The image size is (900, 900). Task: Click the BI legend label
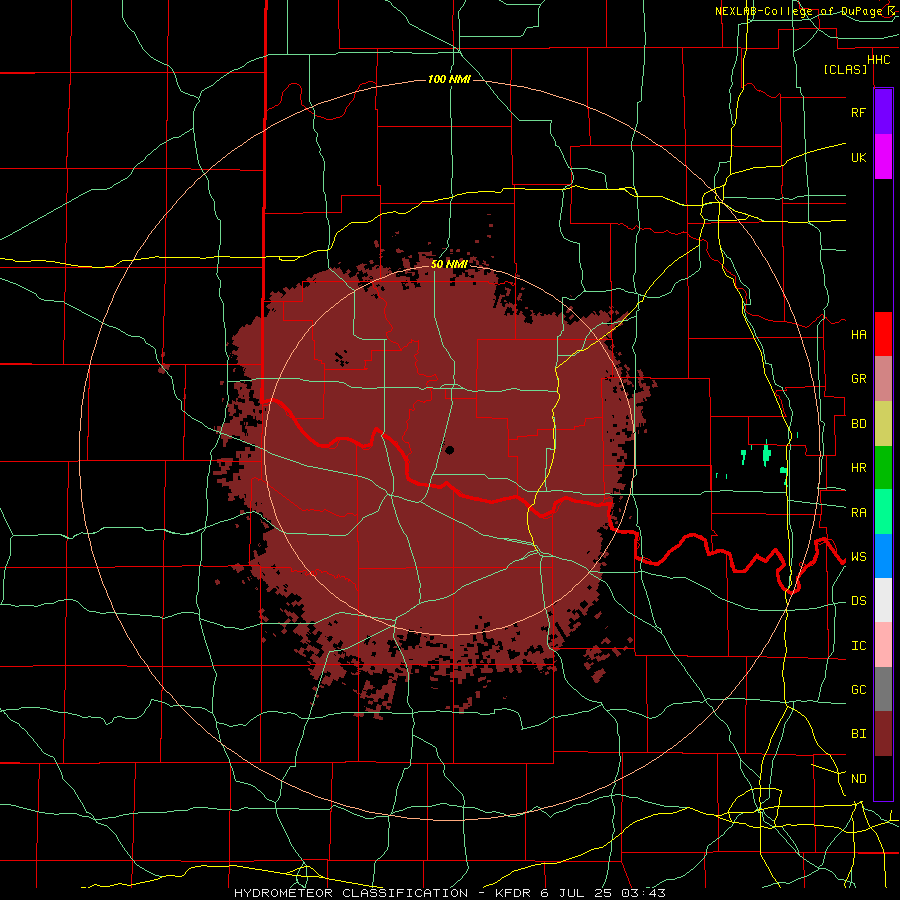[x=858, y=734]
